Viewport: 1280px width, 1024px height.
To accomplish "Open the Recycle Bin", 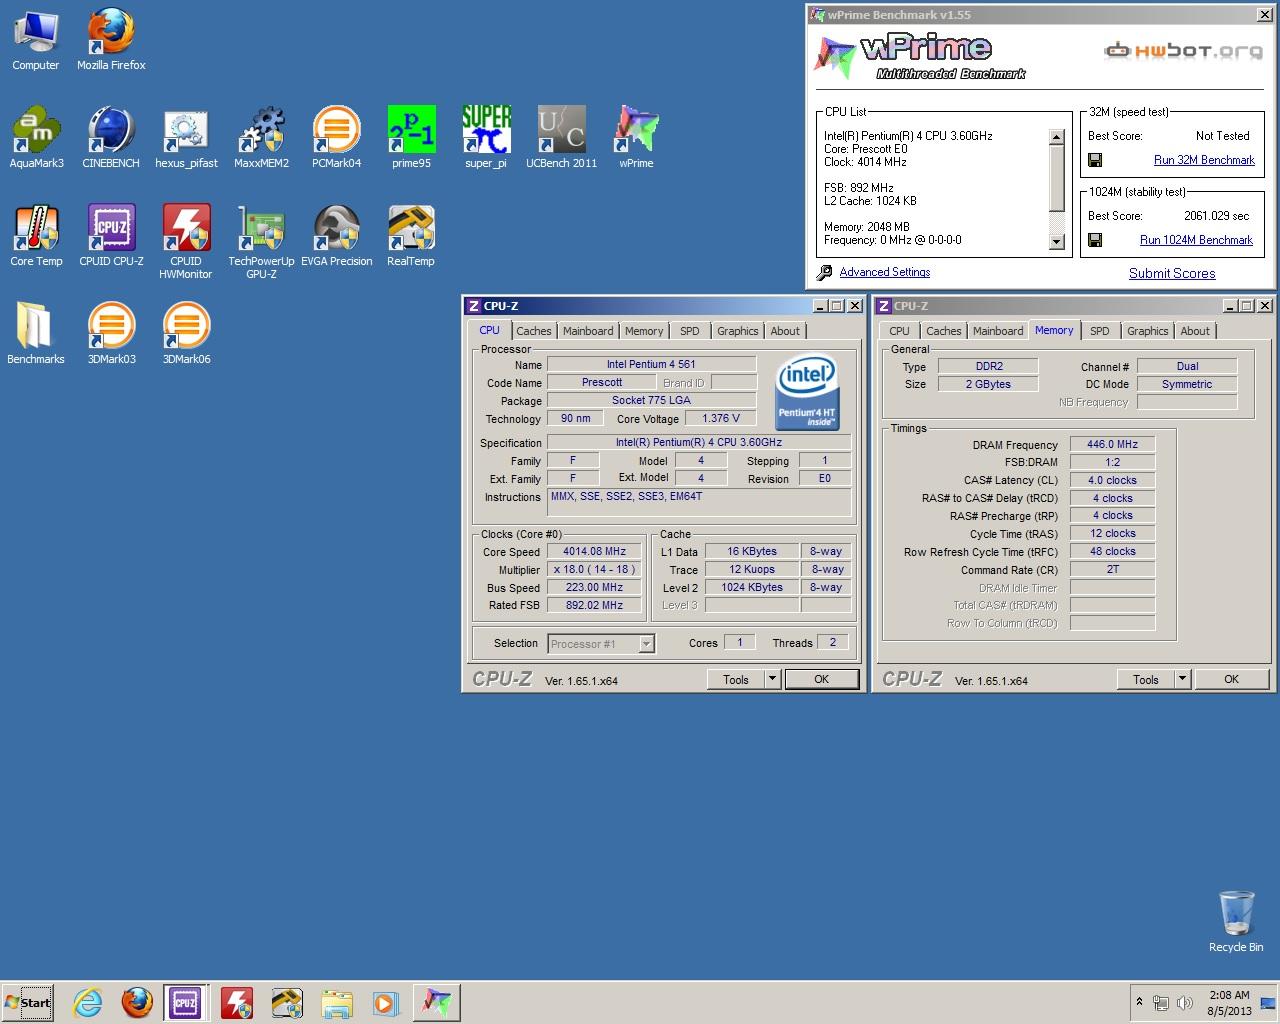I will (1236, 922).
